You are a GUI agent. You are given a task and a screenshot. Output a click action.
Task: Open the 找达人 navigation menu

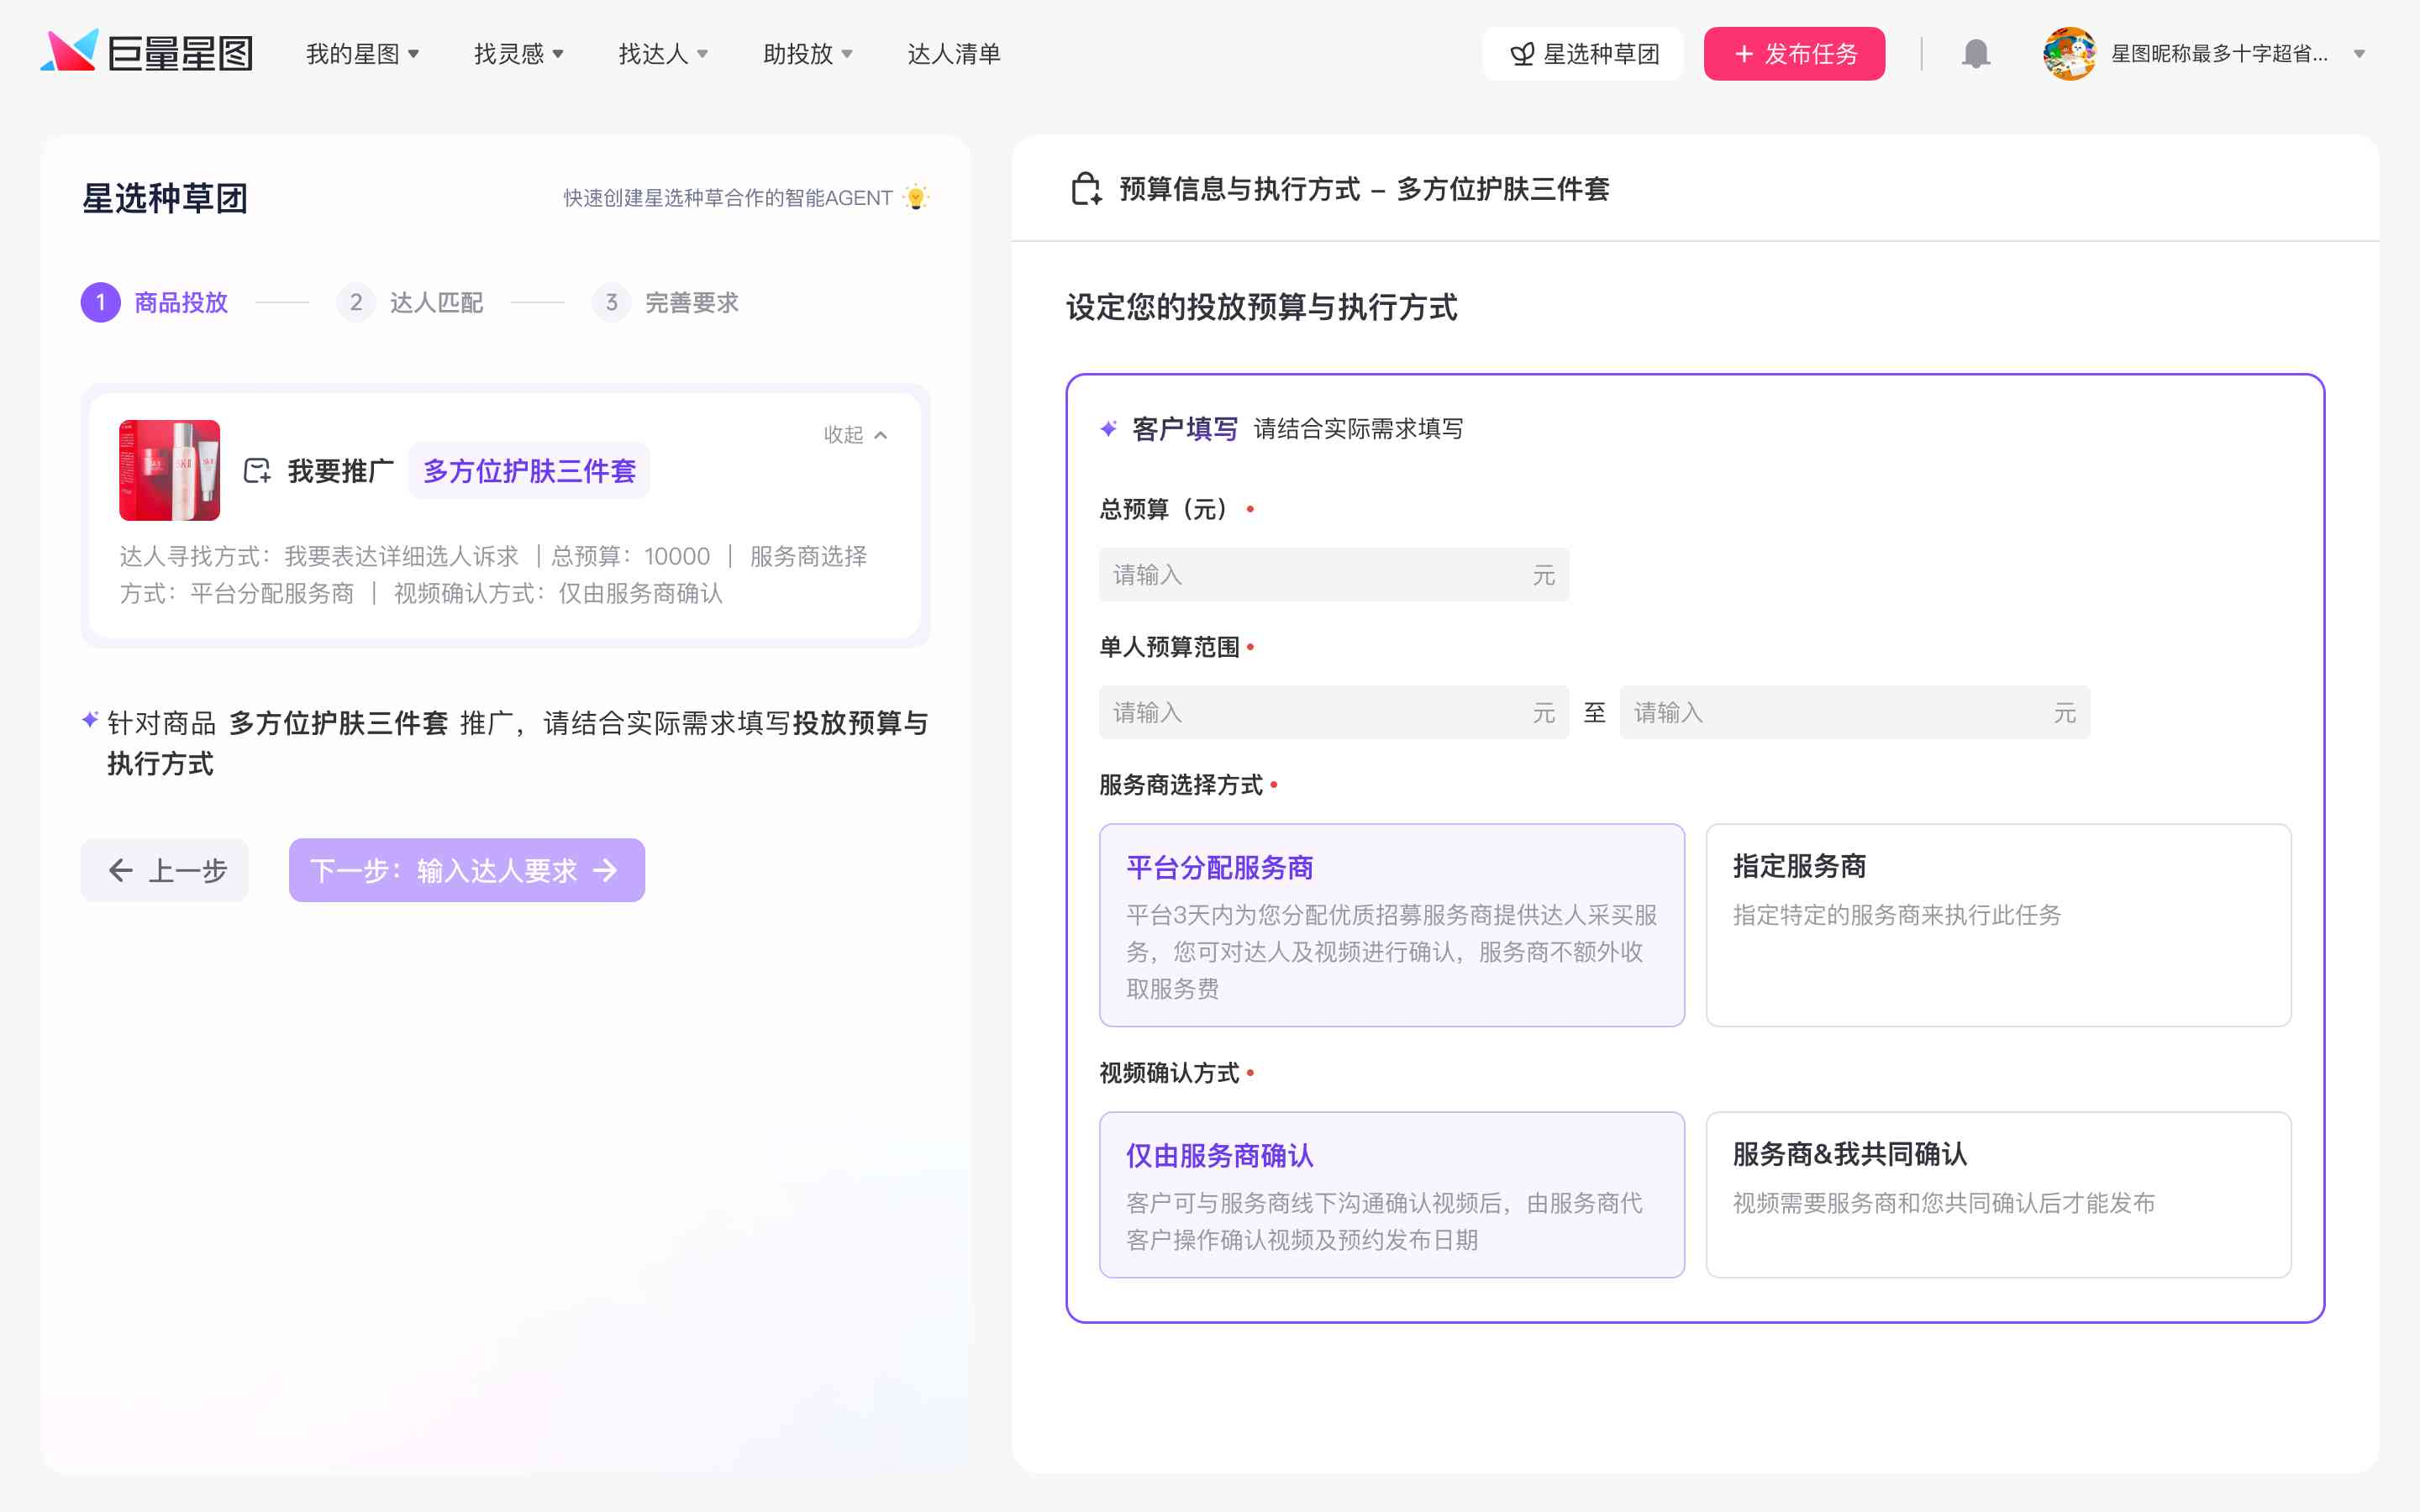663,54
